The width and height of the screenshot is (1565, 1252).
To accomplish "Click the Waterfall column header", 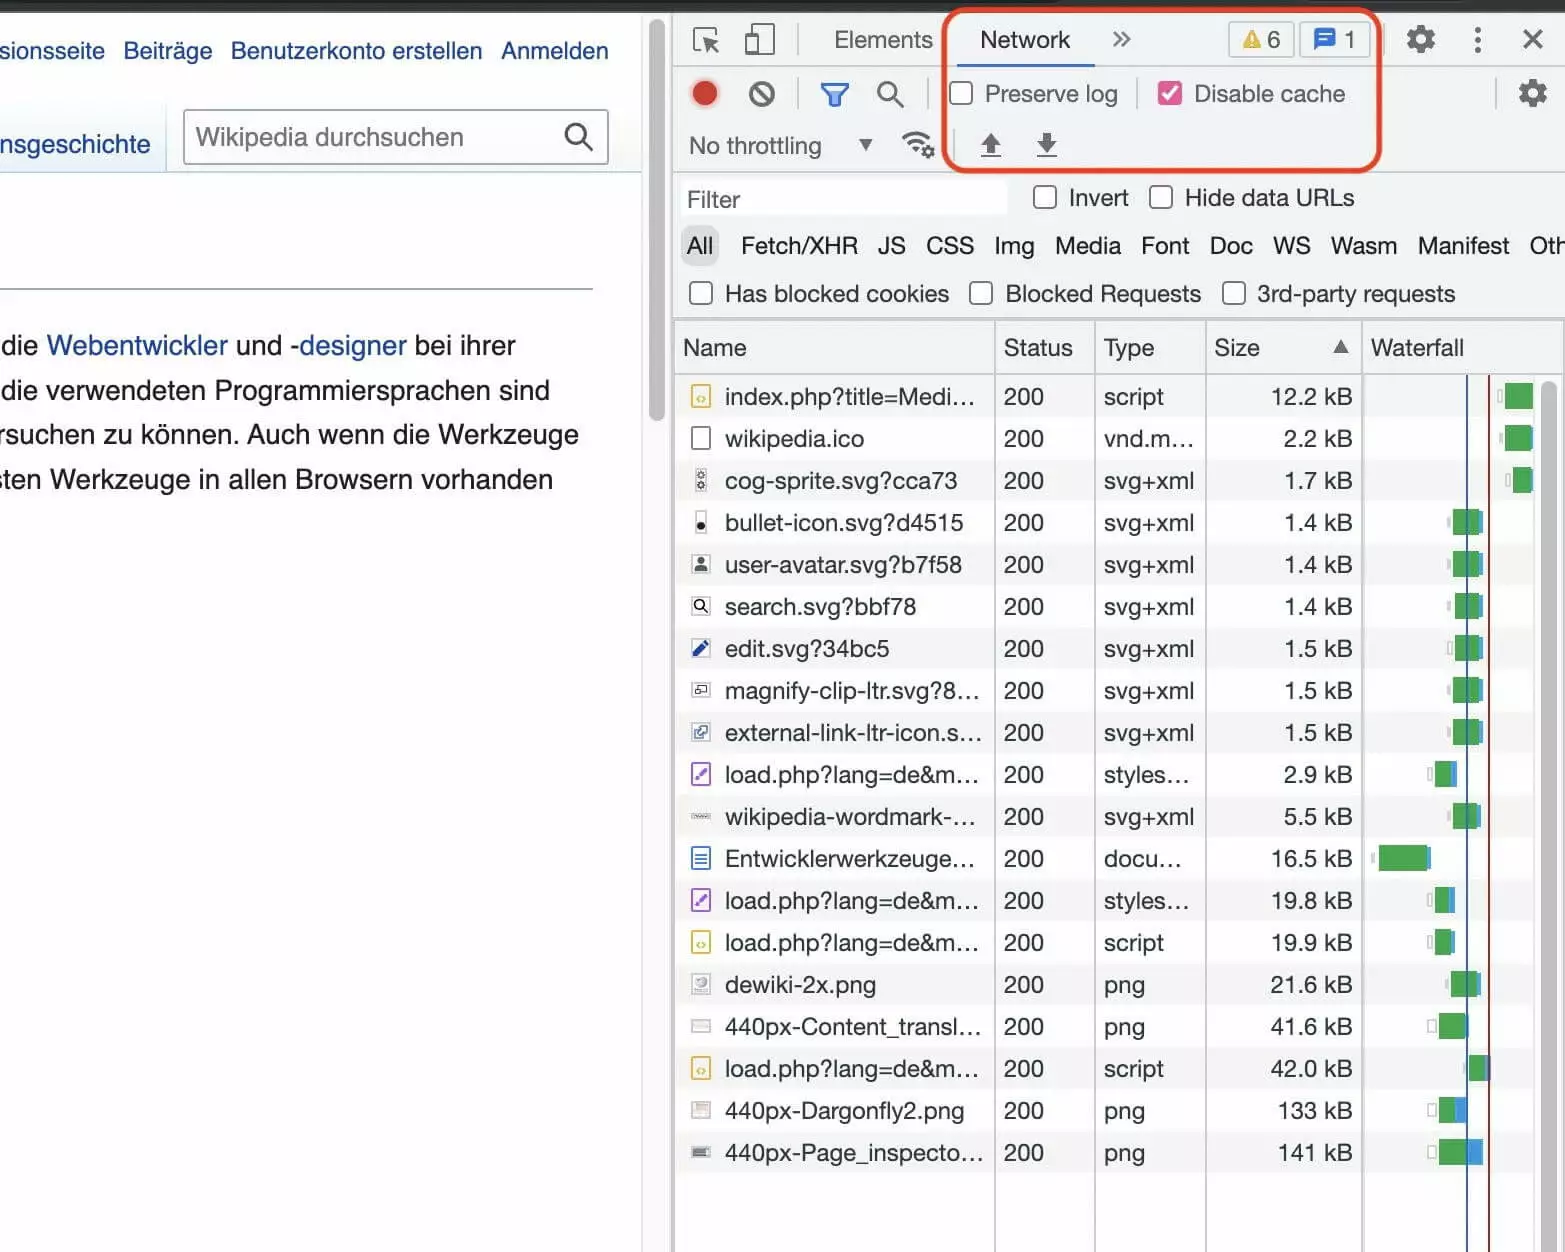I will click(1461, 348).
